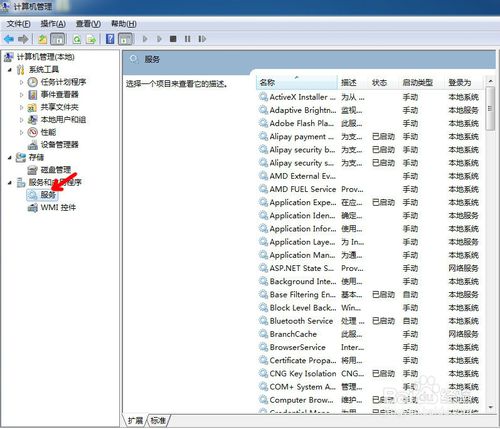Select the Base Filtering Engine row
The width and height of the screenshot is (500, 429).
coord(369,295)
